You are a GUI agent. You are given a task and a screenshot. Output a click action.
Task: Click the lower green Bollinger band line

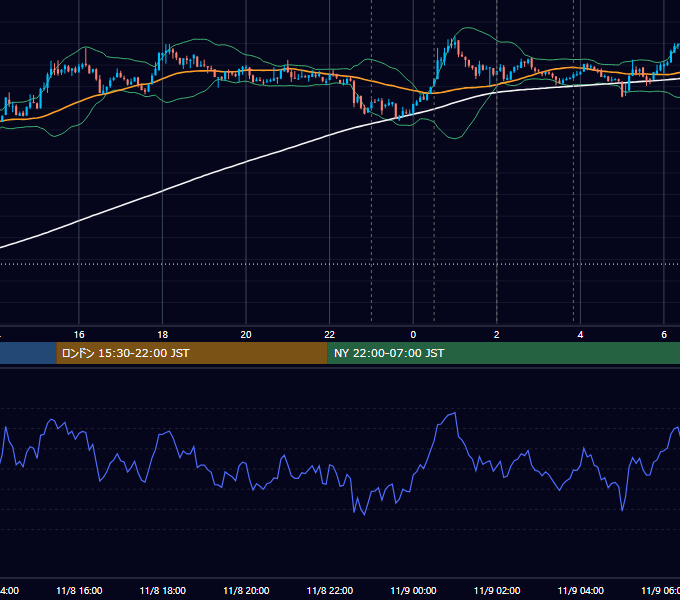[454, 138]
